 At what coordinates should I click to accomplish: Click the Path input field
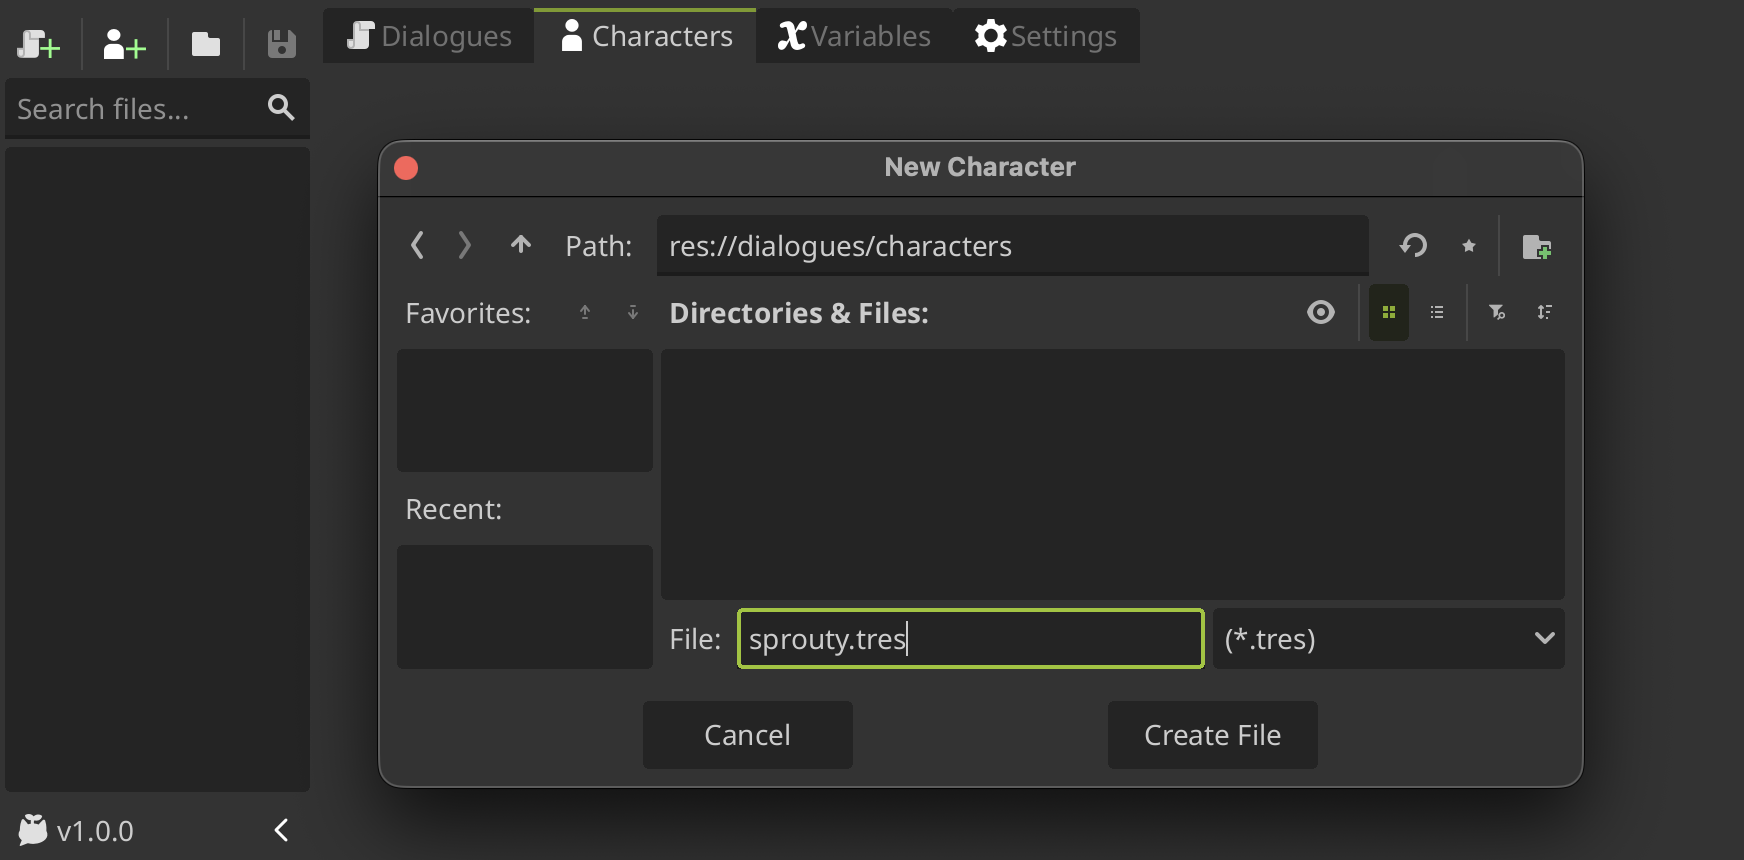point(1012,246)
